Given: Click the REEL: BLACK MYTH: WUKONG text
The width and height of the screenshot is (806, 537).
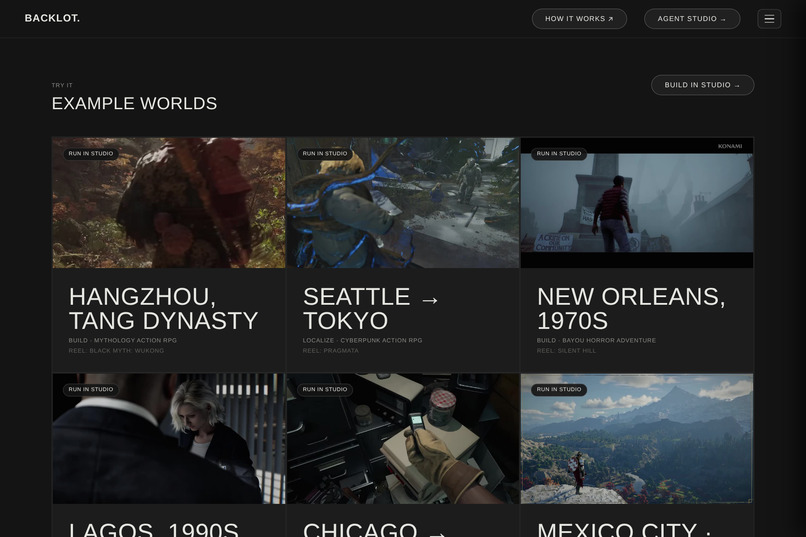Looking at the screenshot, I should (116, 350).
